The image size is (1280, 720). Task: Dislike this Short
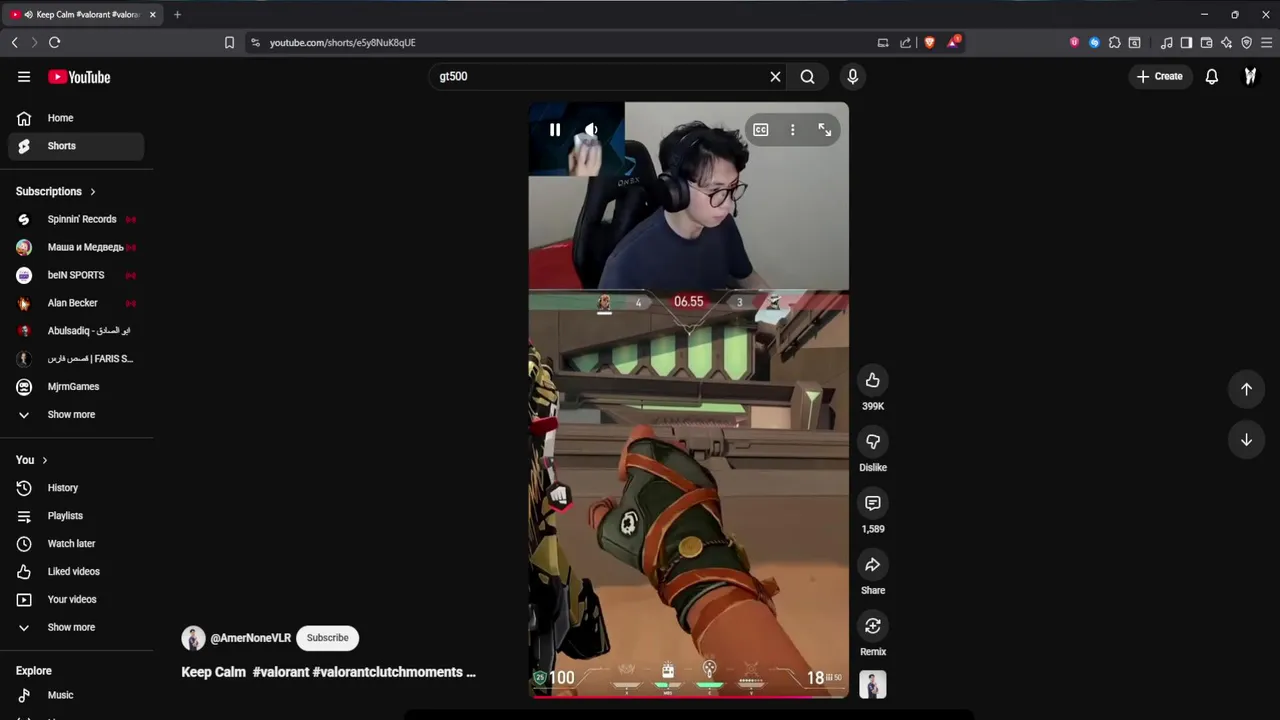coord(873,441)
